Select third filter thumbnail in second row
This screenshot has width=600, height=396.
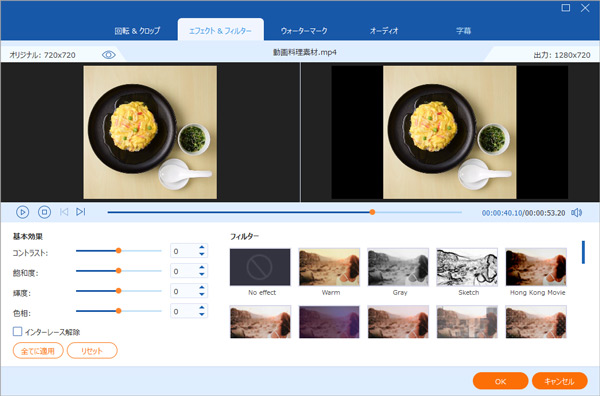[x=398, y=322]
